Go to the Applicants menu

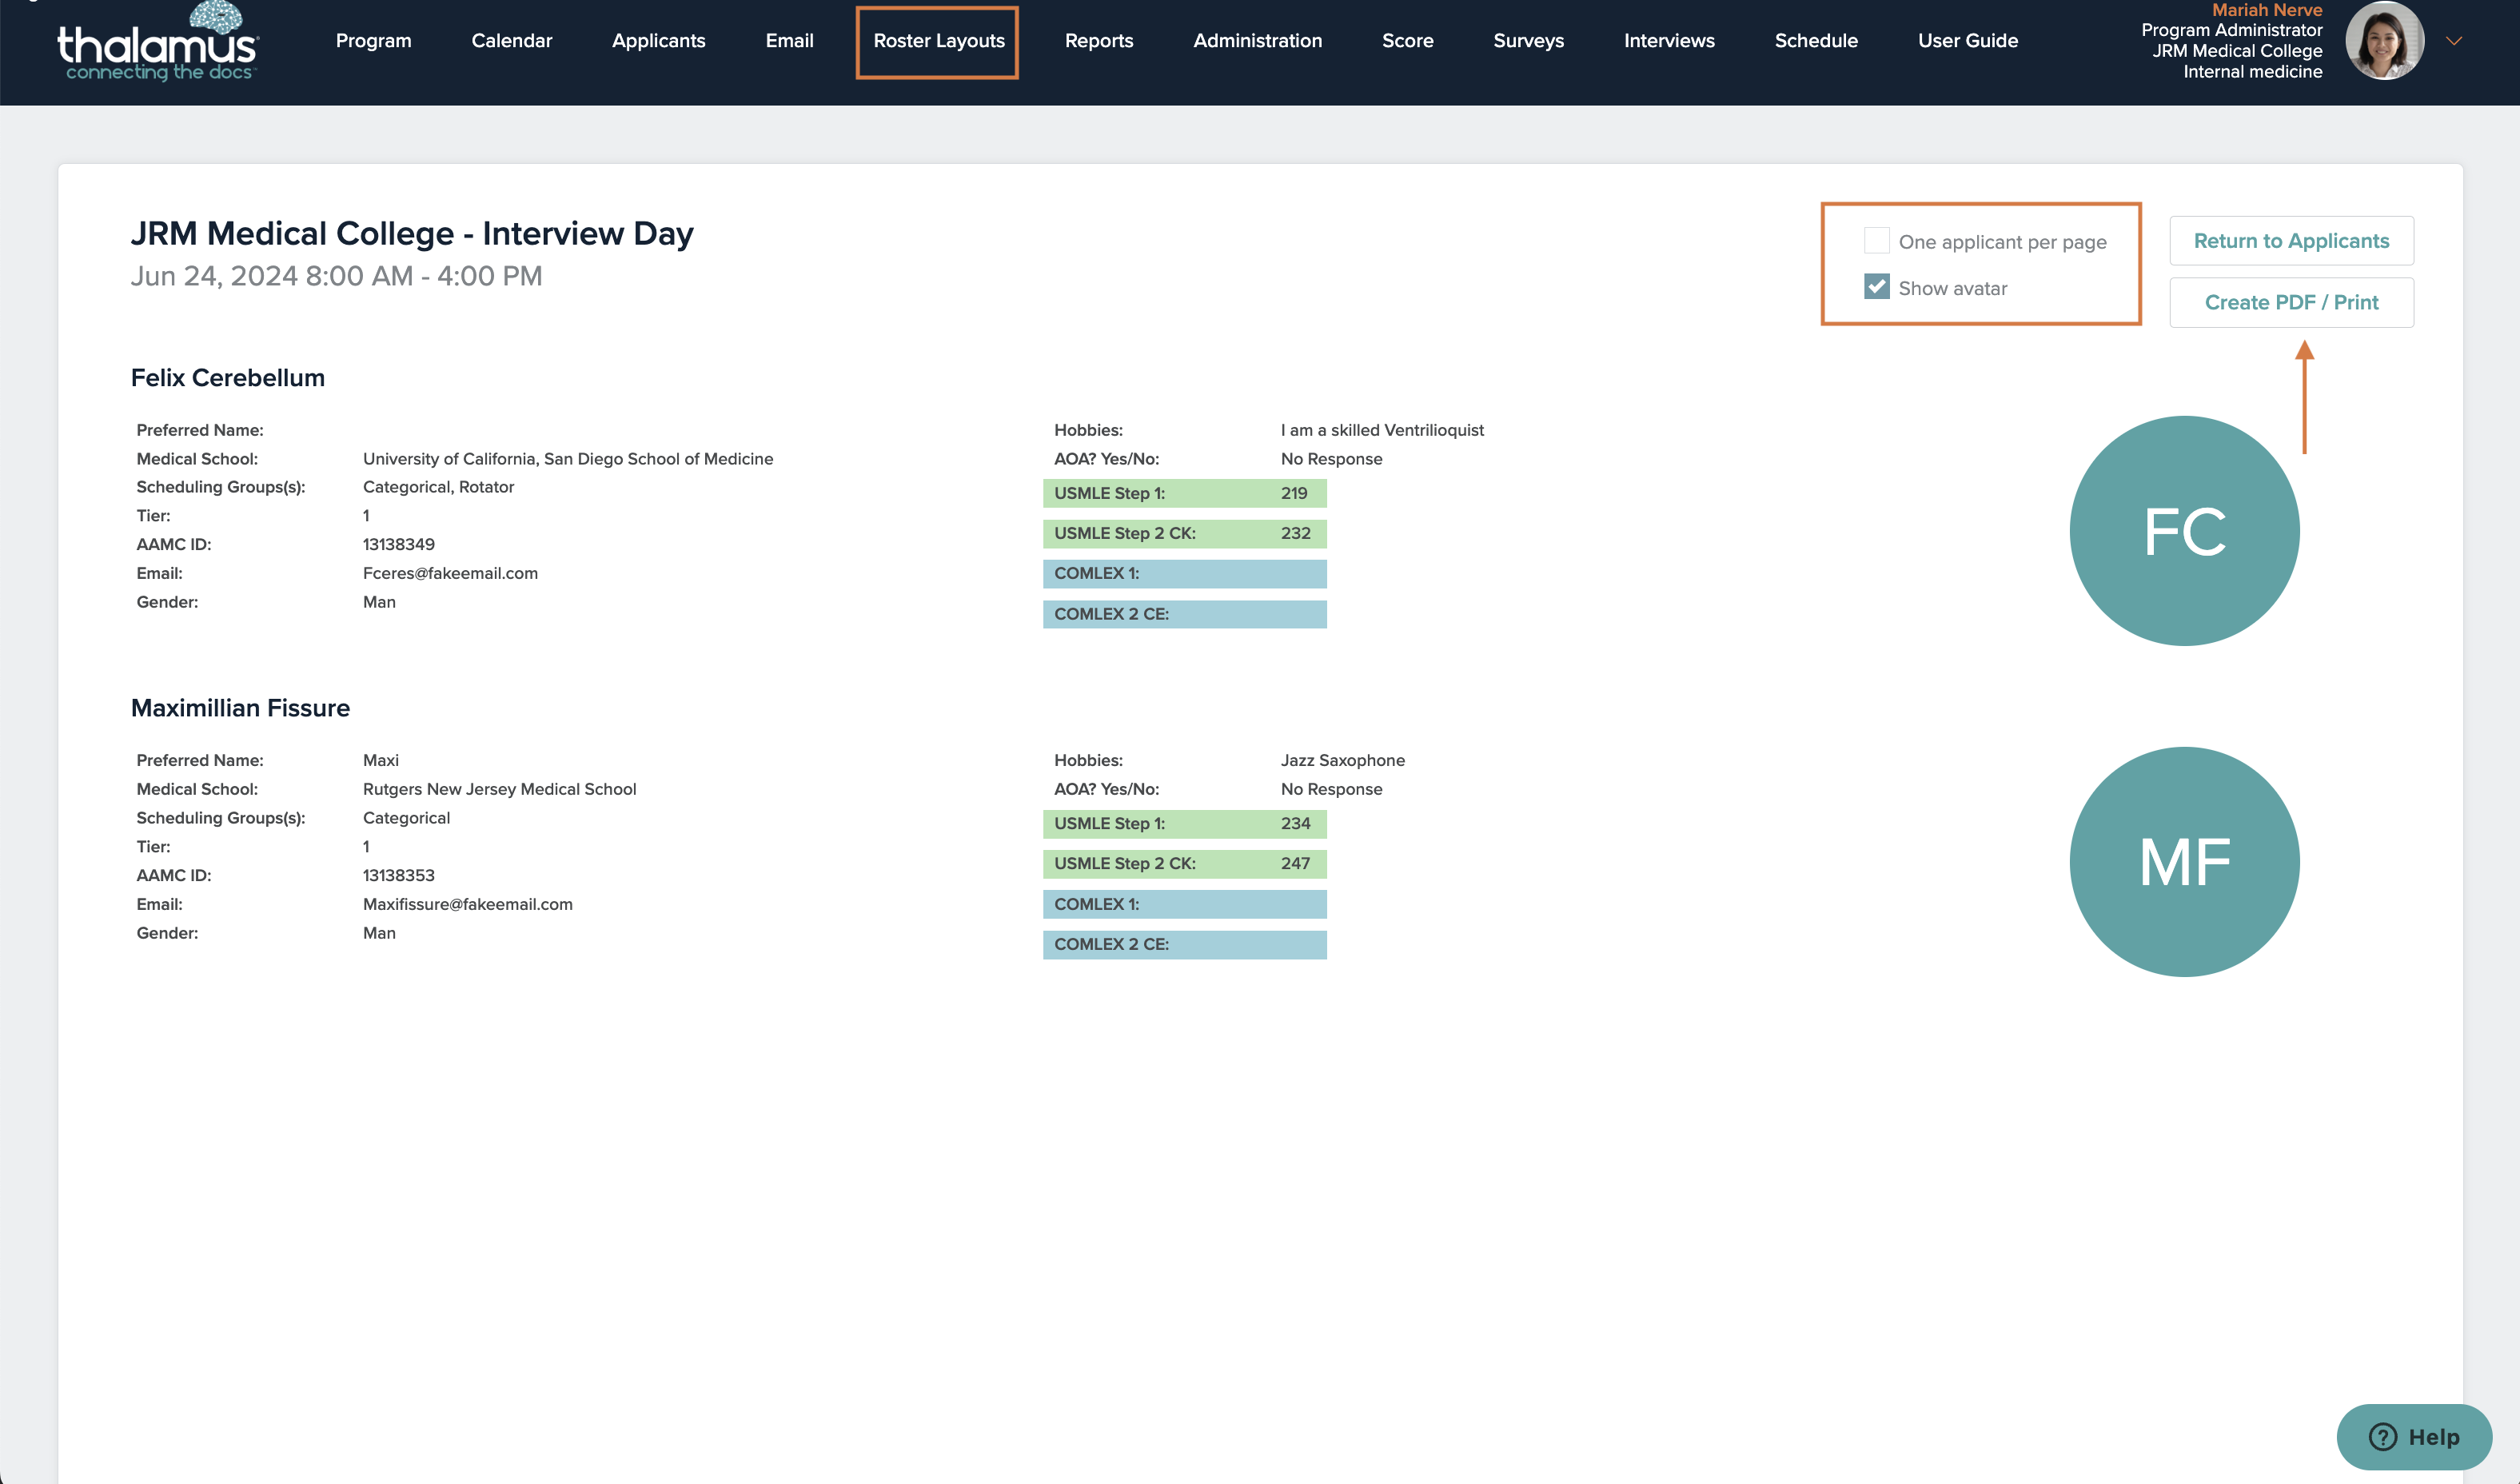click(659, 41)
